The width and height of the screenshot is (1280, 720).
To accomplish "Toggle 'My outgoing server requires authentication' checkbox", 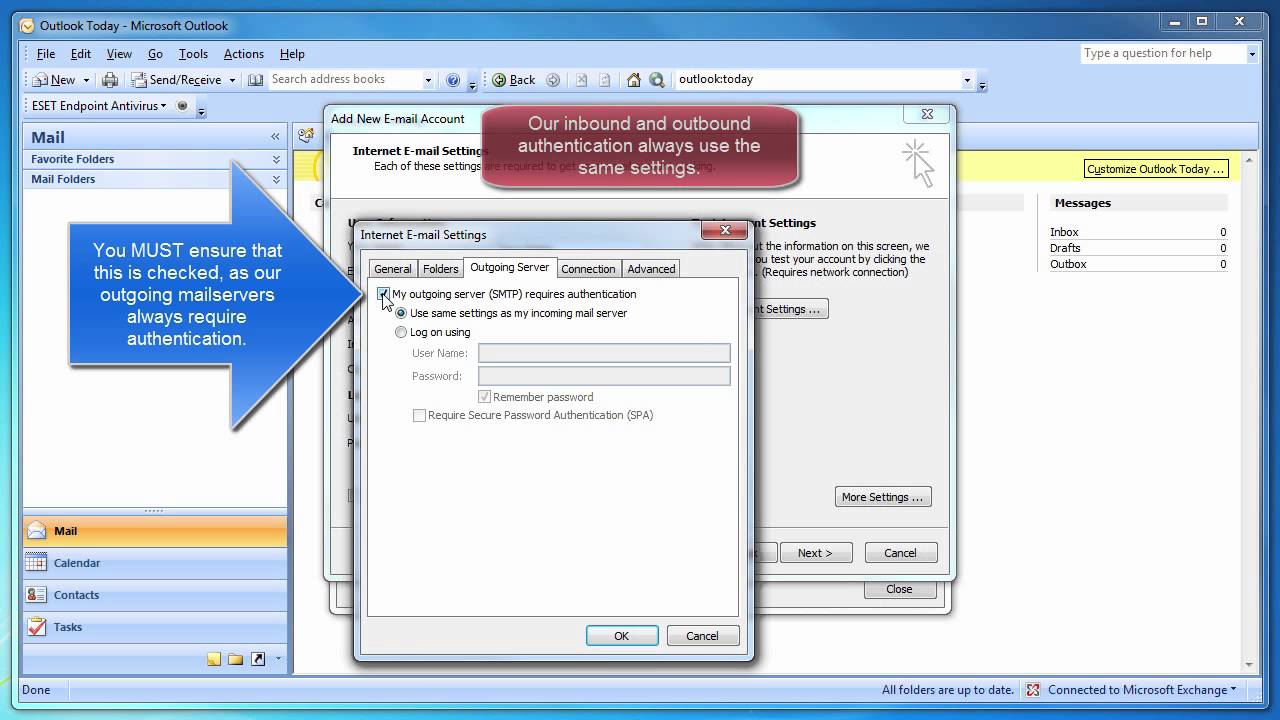I will pos(384,294).
